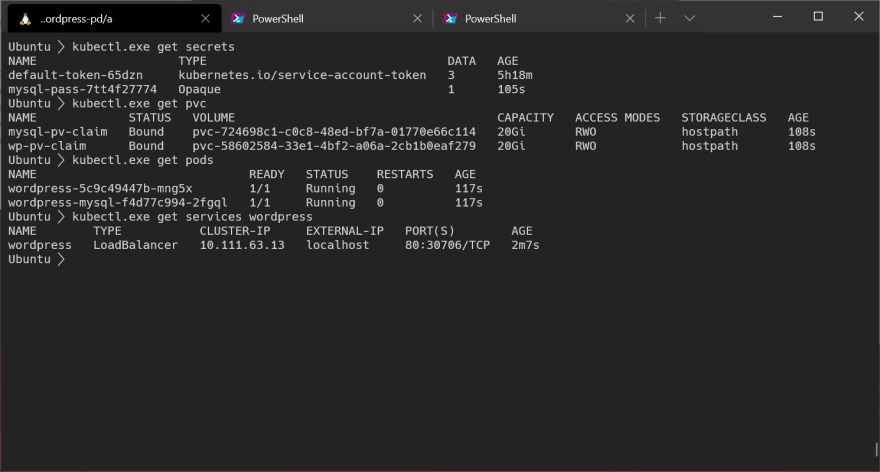Screen dimensions: 880x472
Task: Close the ..ordpress-pd/a tab
Action: click(205, 19)
